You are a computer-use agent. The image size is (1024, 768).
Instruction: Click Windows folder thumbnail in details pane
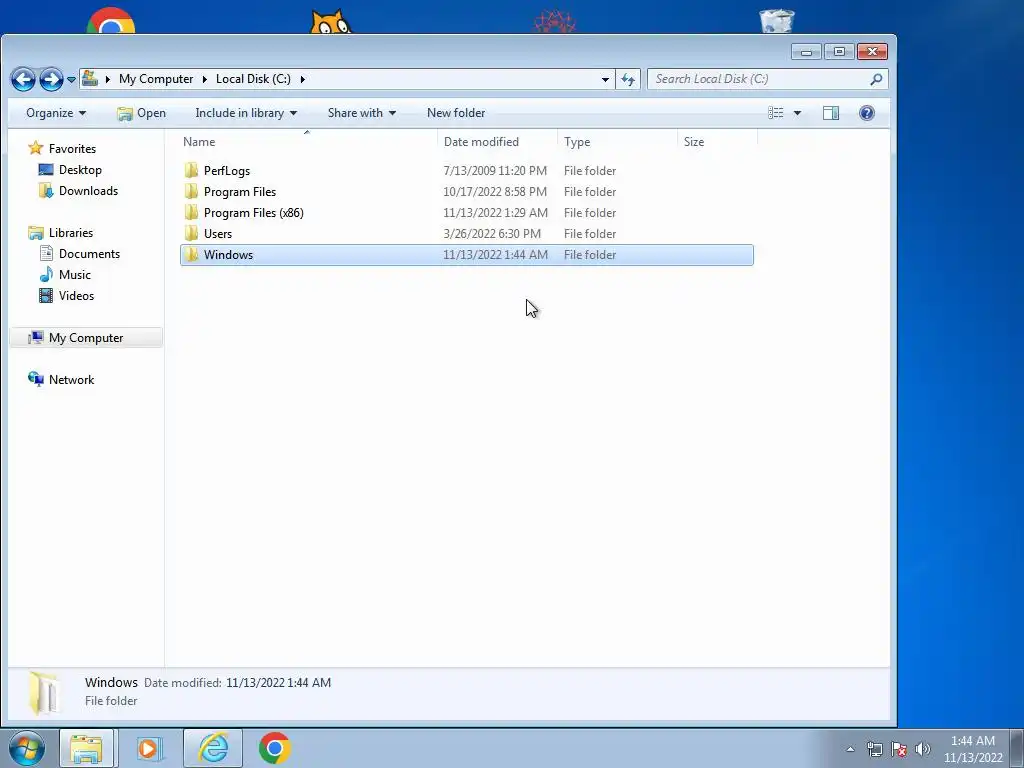pos(44,692)
